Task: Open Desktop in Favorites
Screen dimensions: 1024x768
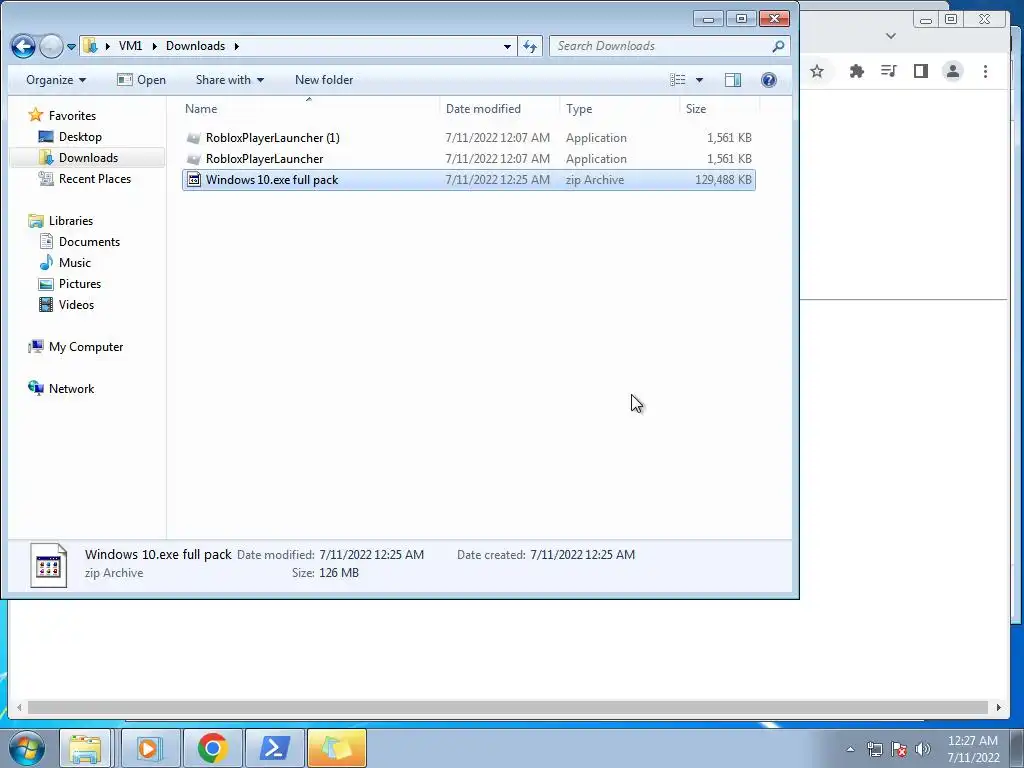Action: click(x=80, y=136)
